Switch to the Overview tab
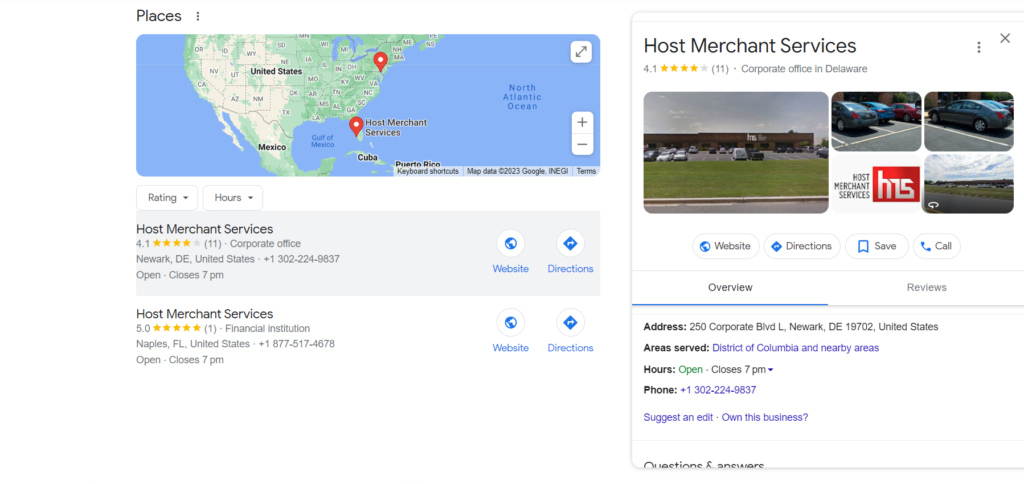This screenshot has height=484, width=1024. [730, 287]
